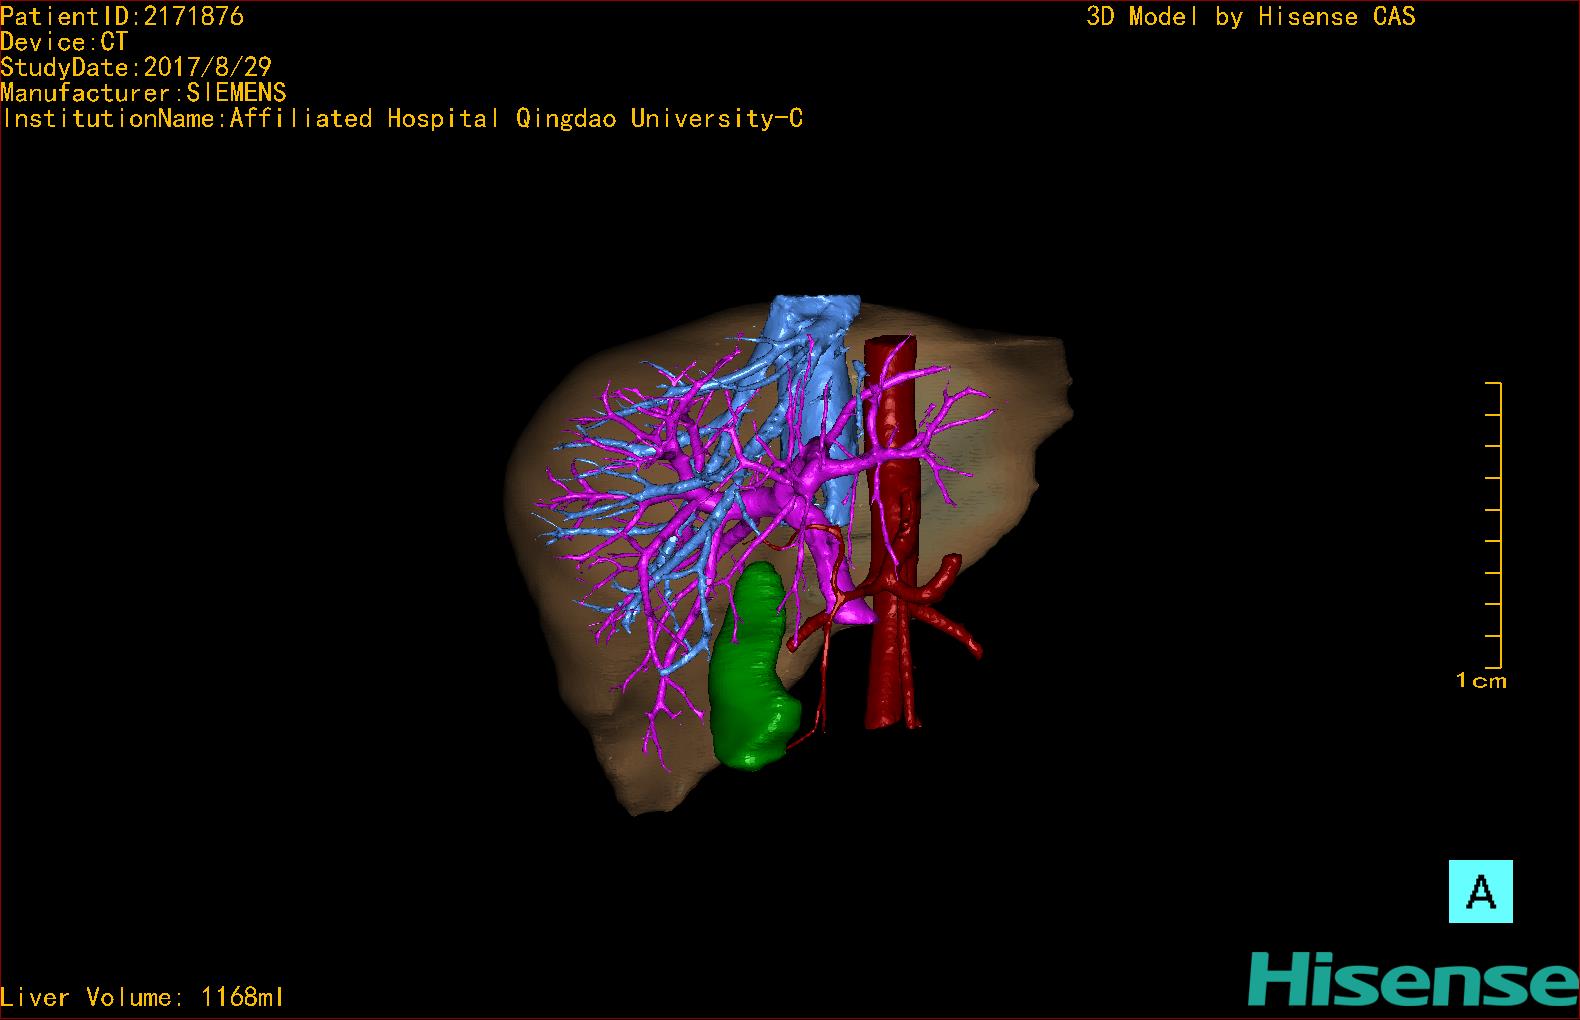Click the "PatientID:2171876" text
1580x1020 pixels.
click(122, 16)
